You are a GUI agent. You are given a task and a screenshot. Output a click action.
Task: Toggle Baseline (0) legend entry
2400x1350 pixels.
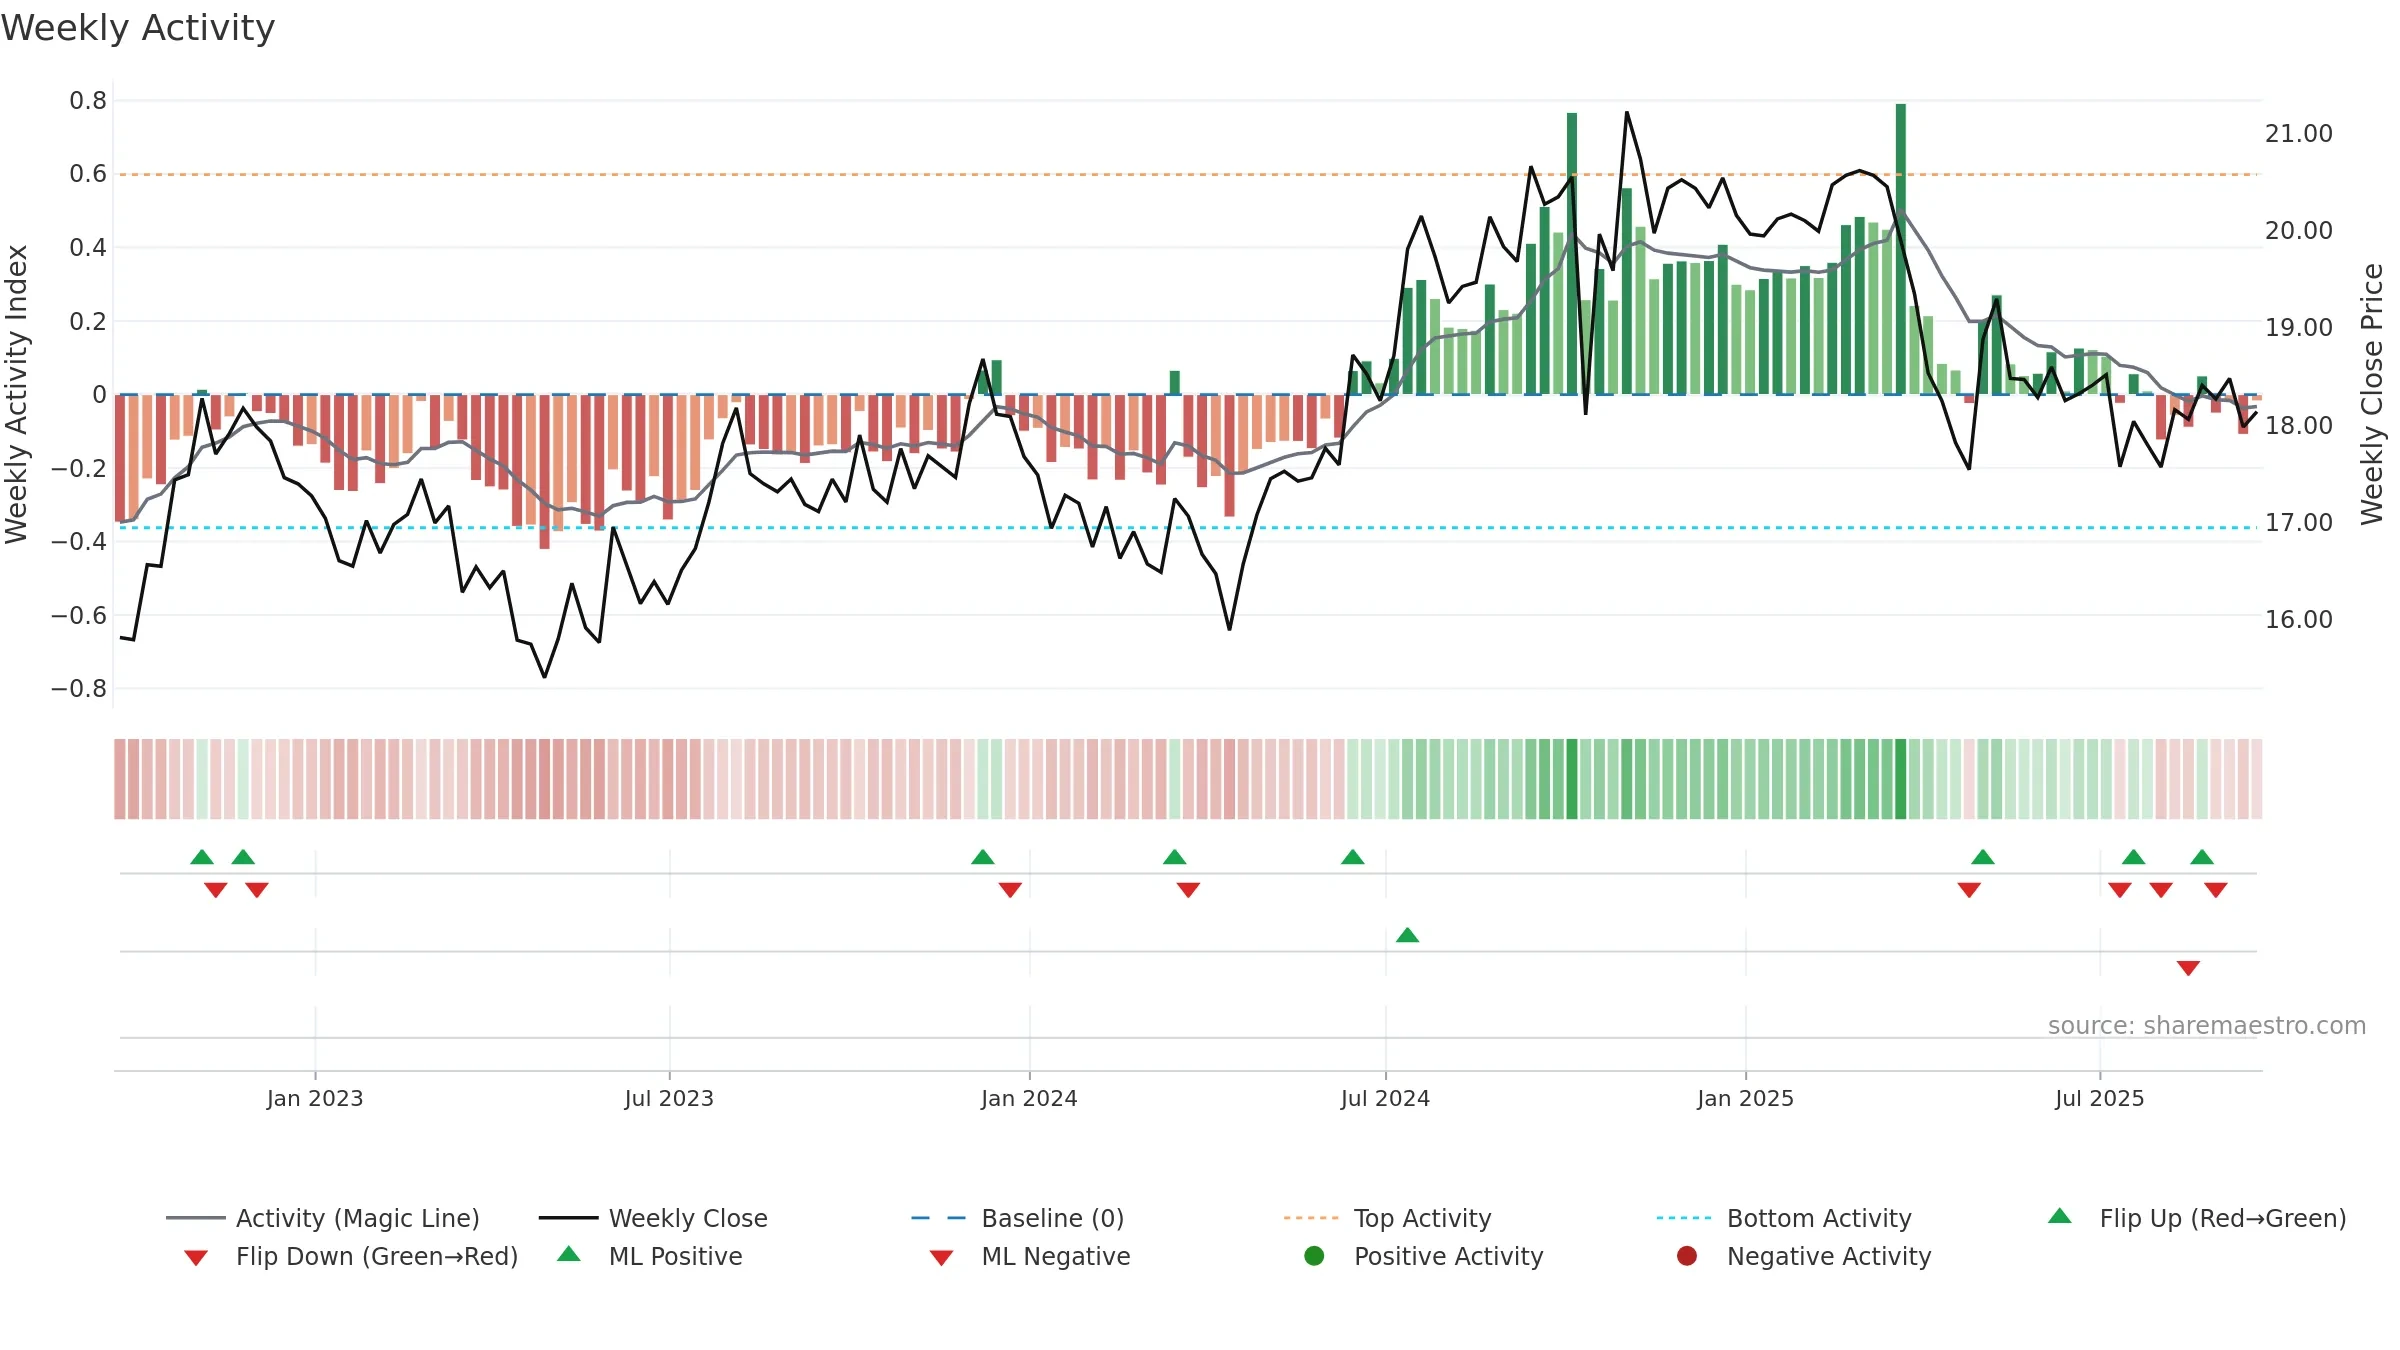(x=1018, y=1218)
